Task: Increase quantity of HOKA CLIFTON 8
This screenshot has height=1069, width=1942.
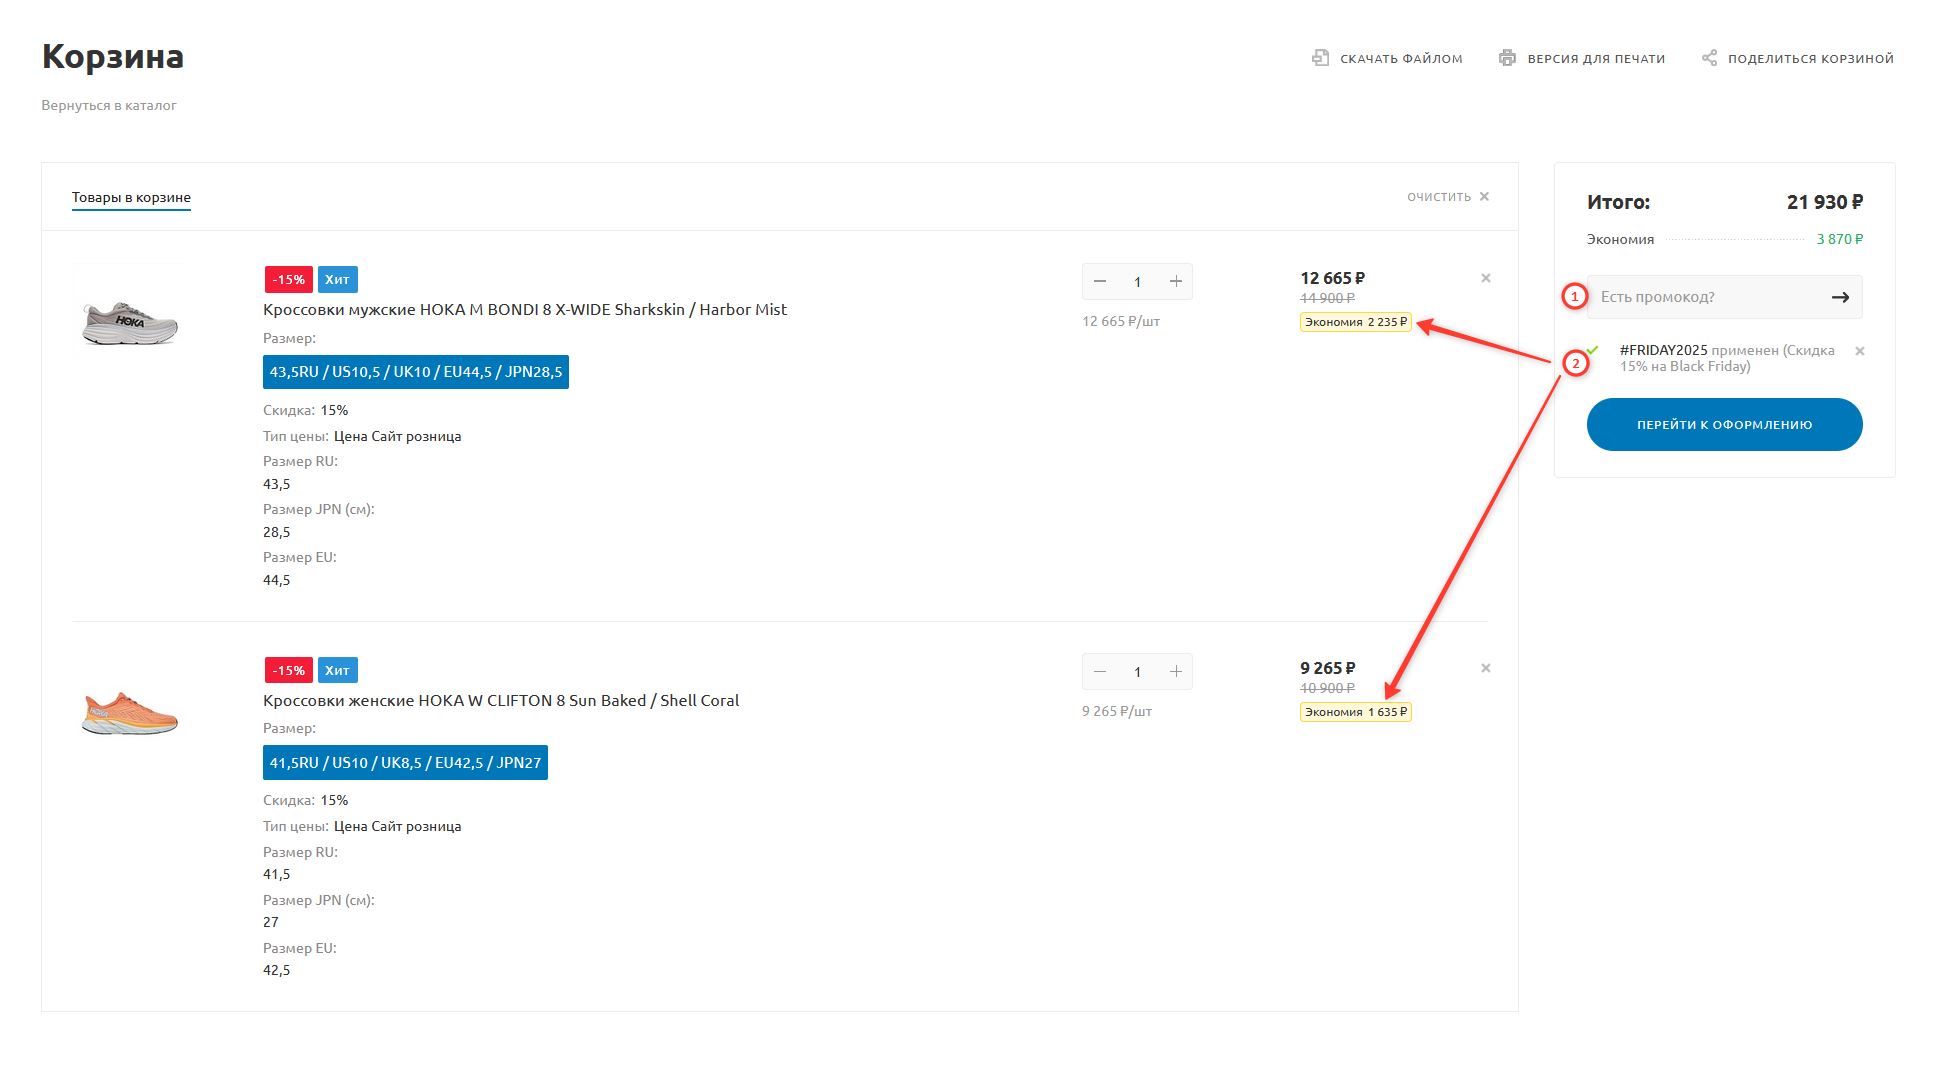Action: coord(1175,672)
